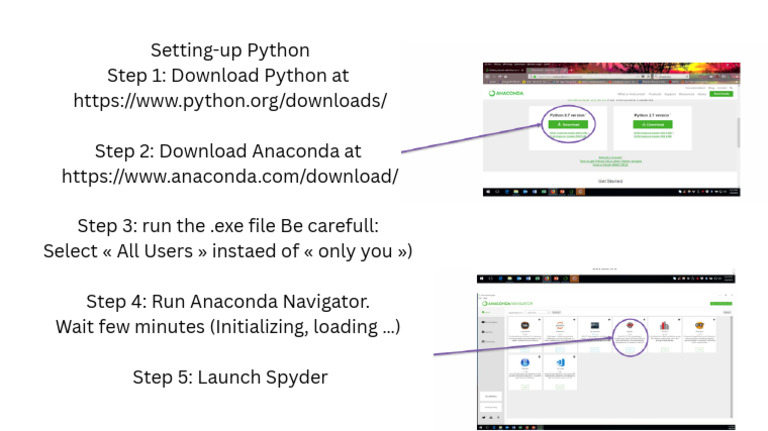The width and height of the screenshot is (768, 431).
Task: Select Home in Anaconda Navigator sidebar
Action: point(486,312)
